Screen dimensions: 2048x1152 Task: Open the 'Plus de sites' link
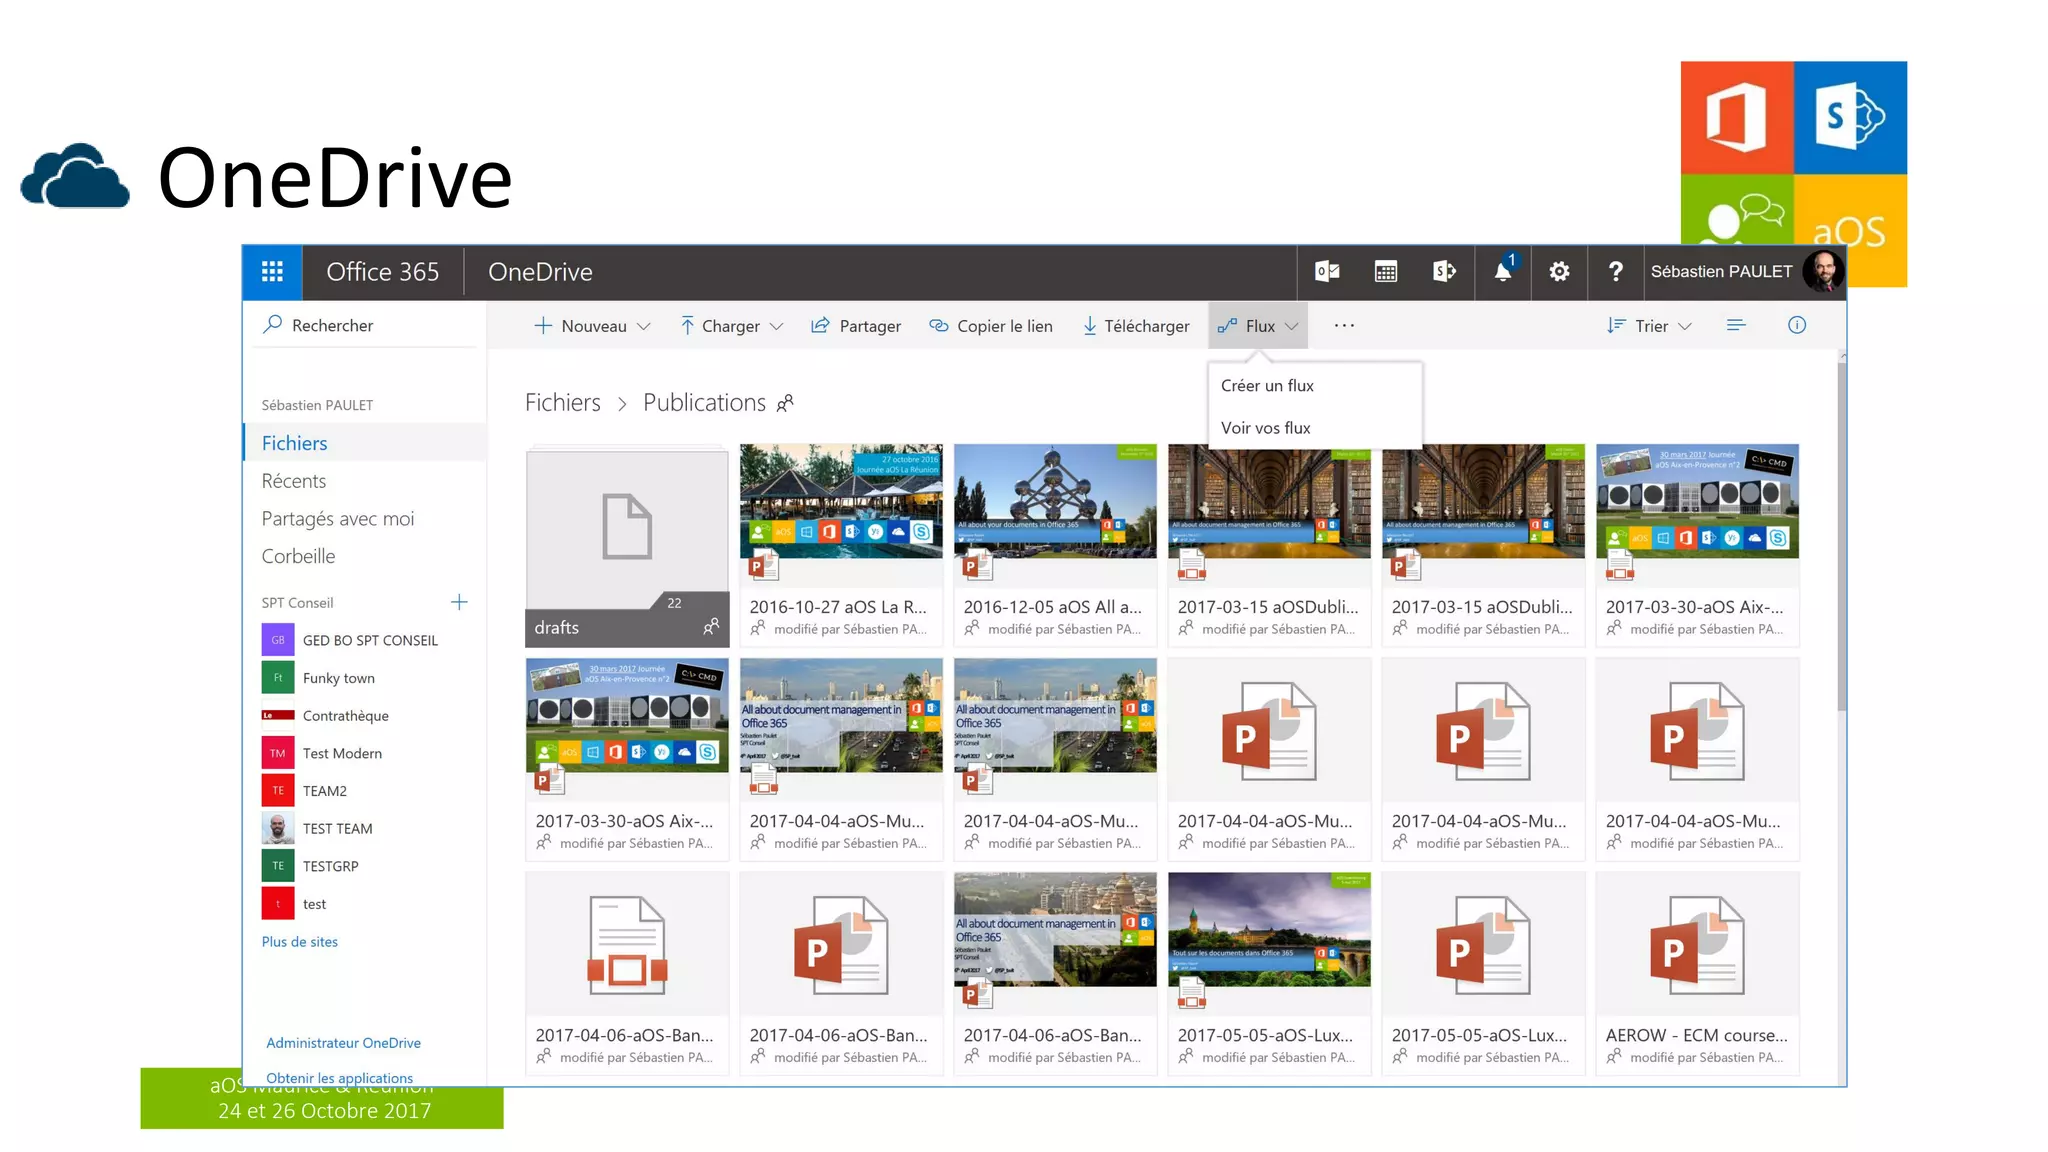coord(299,942)
